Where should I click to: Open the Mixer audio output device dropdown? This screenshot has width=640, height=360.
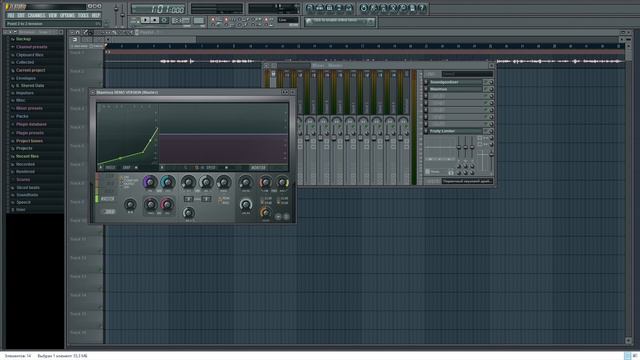(x=467, y=181)
